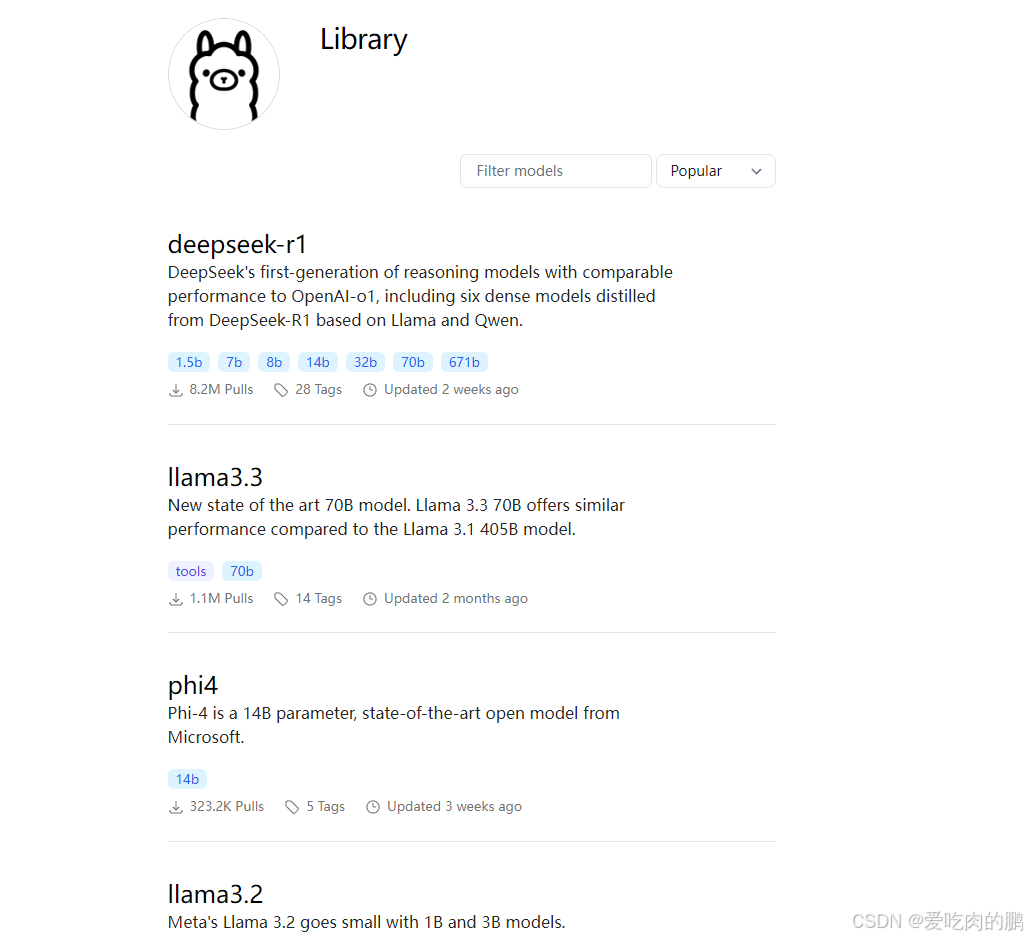The image size is (1027, 939).
Task: Click the clock icon beside Updated 2 weeks ago
Action: [x=370, y=390]
